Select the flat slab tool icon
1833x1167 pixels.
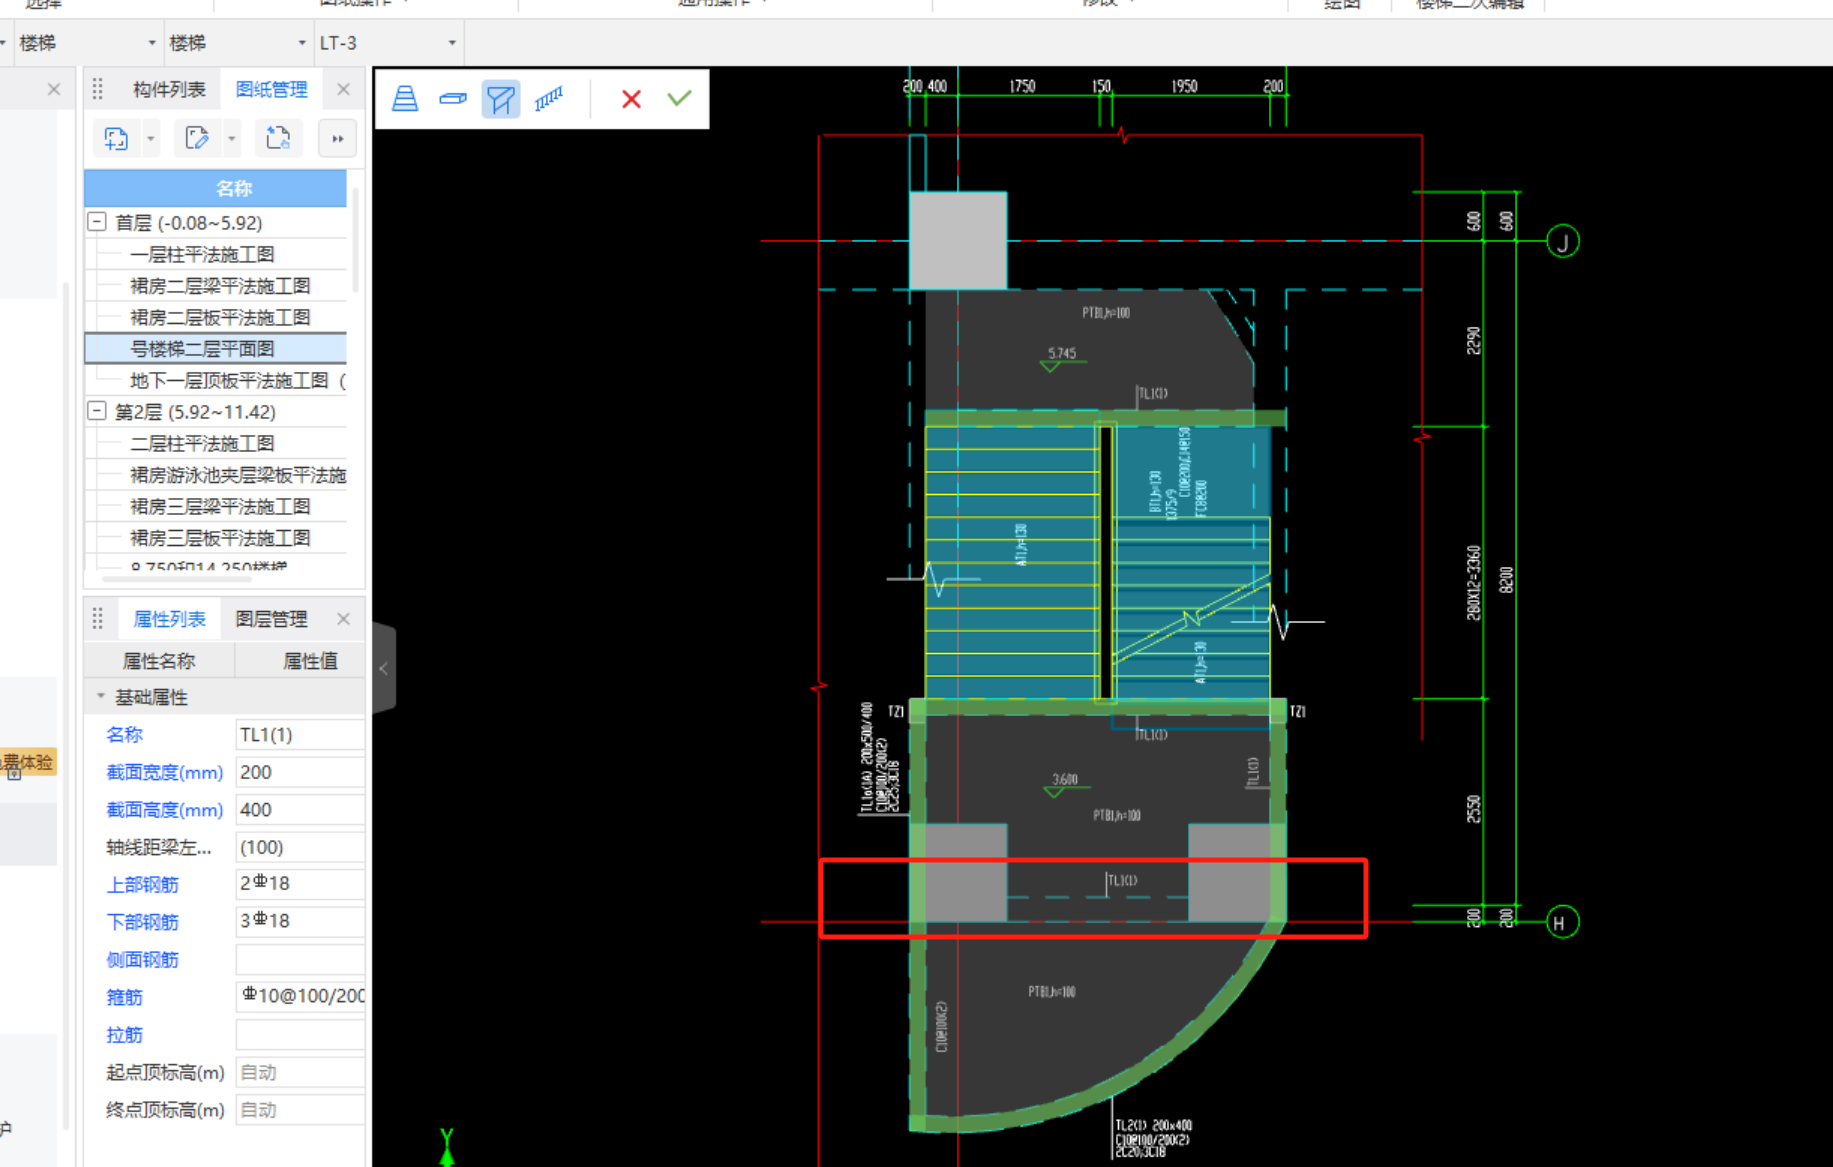453,98
